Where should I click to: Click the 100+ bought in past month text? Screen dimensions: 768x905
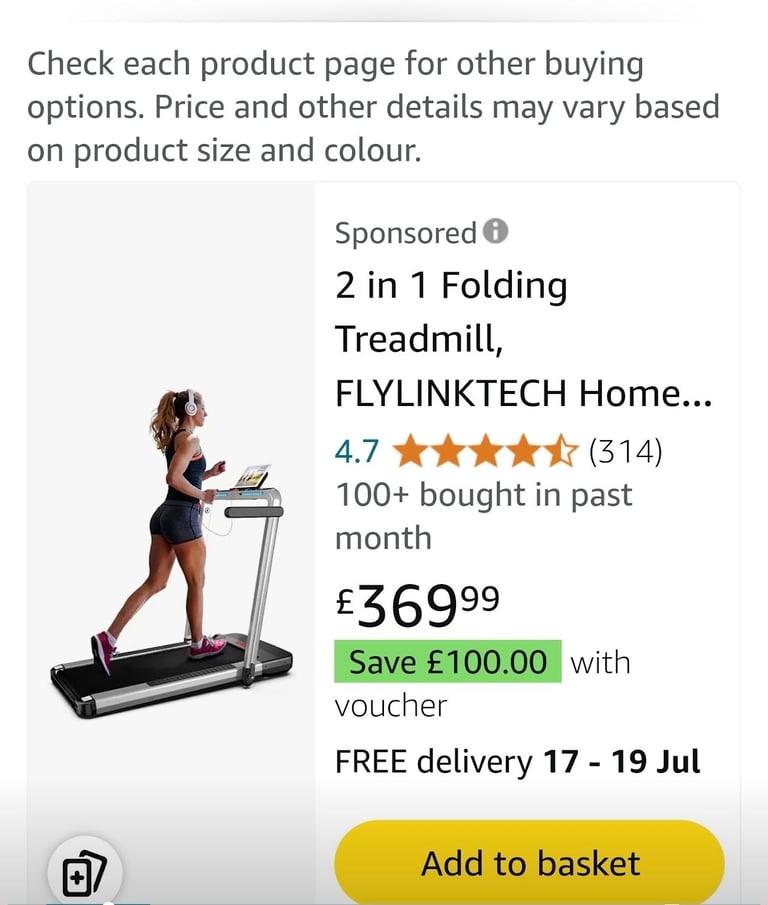point(484,517)
